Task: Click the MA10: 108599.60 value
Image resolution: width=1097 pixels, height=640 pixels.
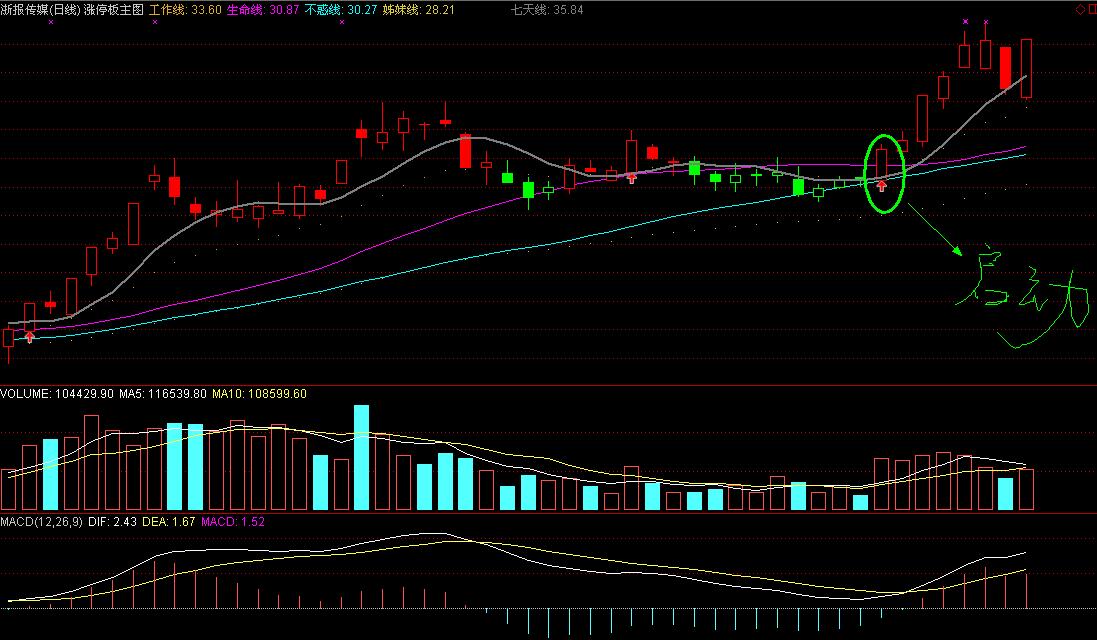Action: [260, 394]
